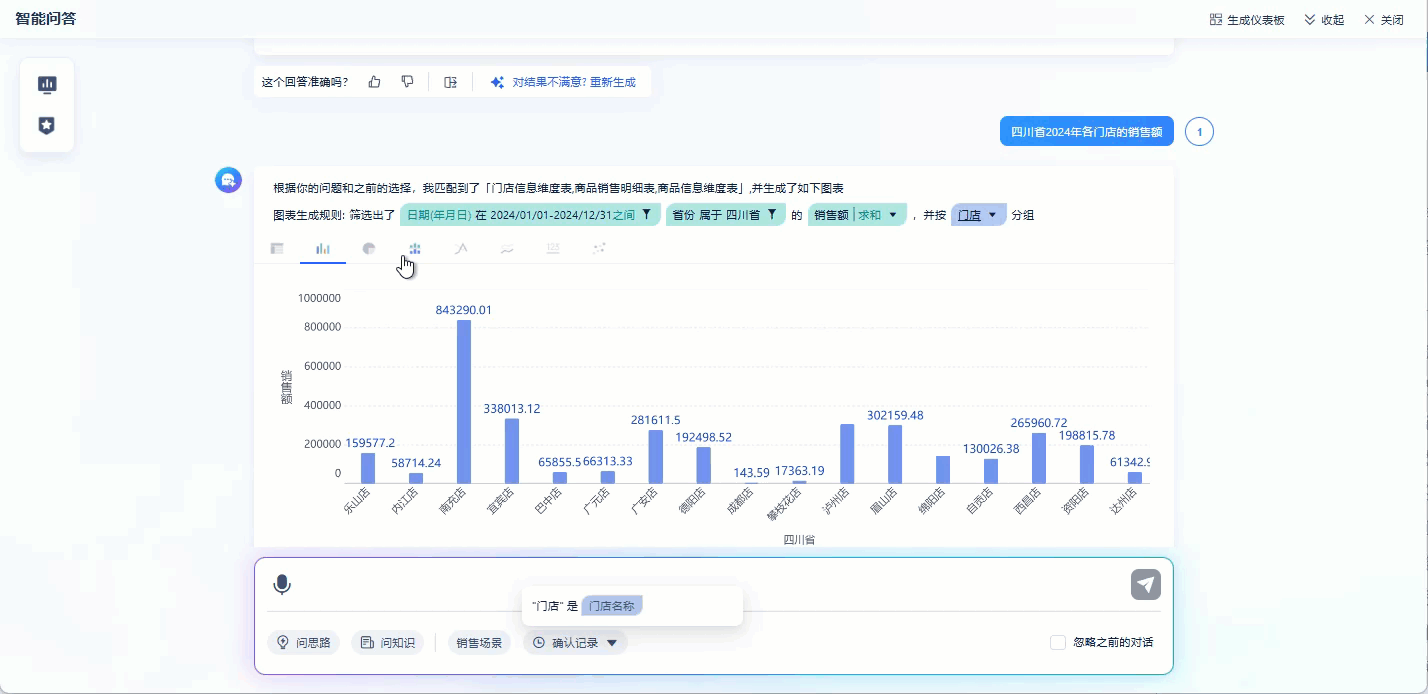
Task: Expand the 确认记录 dropdown
Action: [575, 643]
